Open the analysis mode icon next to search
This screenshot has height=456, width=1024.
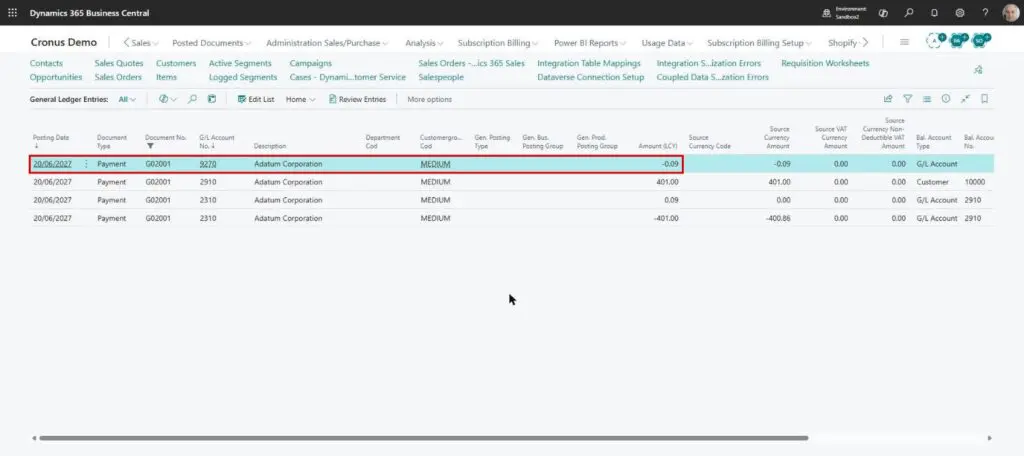click(212, 99)
